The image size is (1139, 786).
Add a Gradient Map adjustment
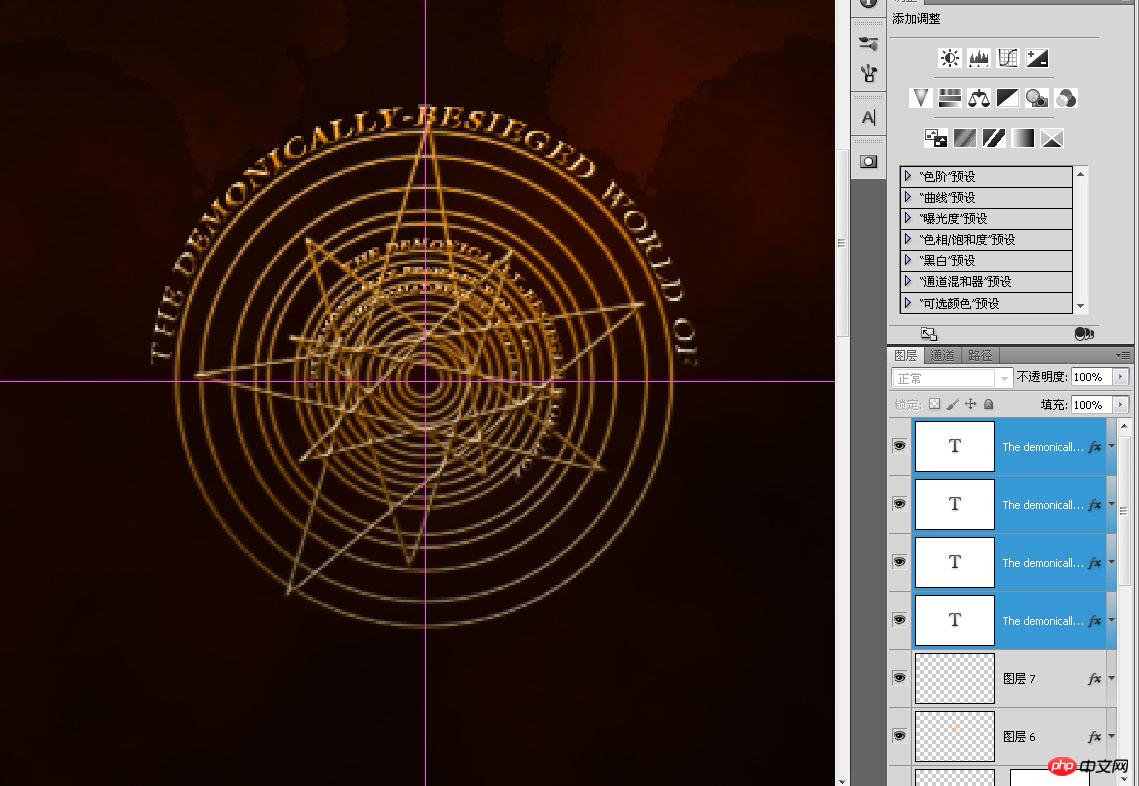pyautogui.click(x=1023, y=138)
